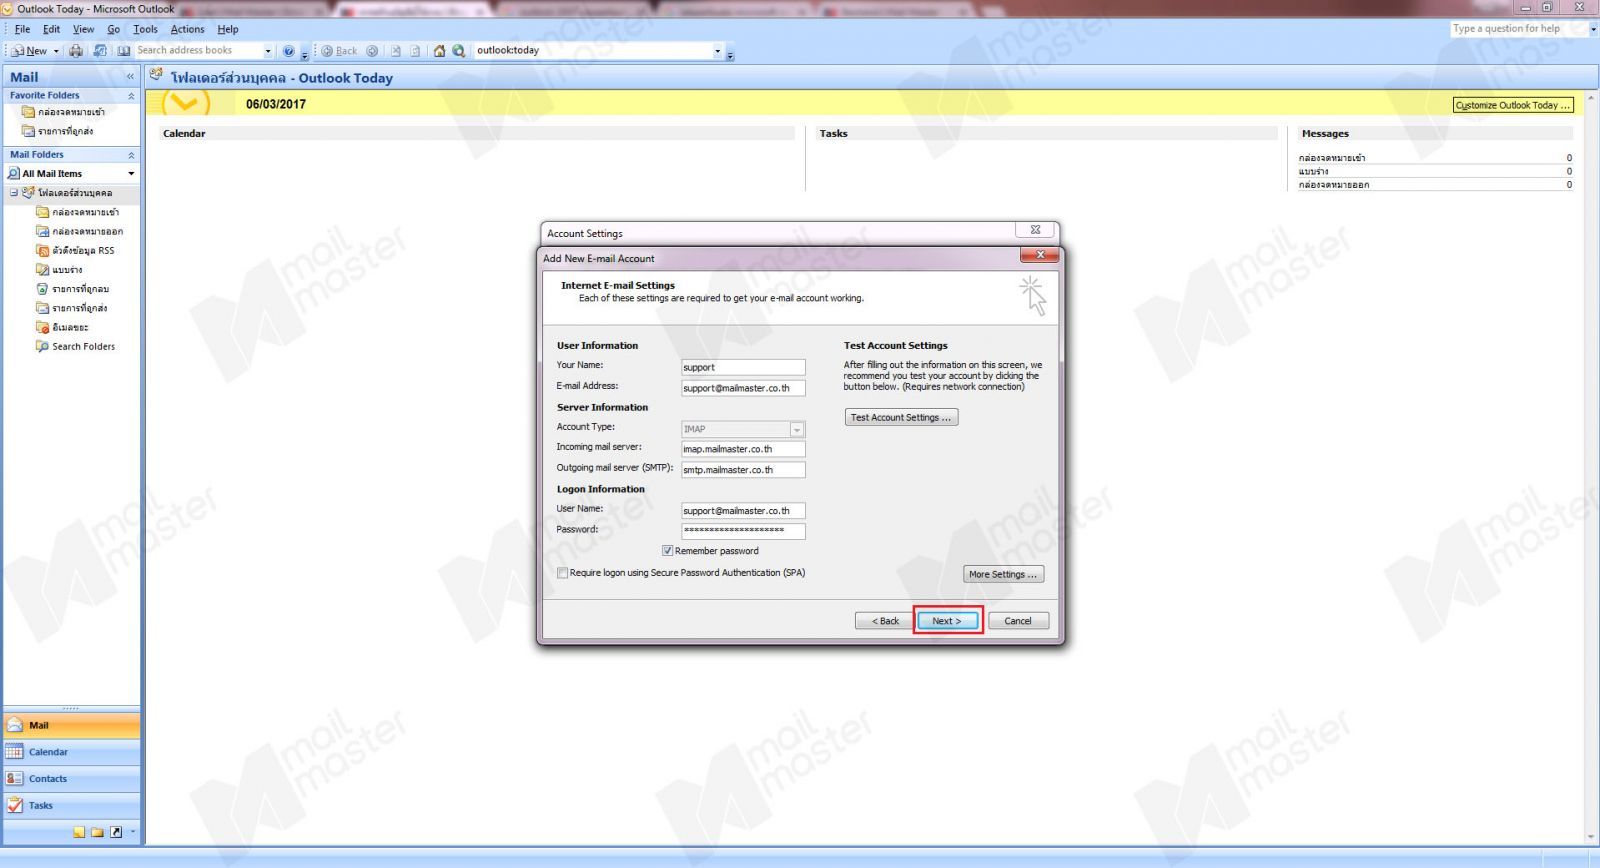Click the Calendar grid icon in navigation pane
1600x868 pixels.
coord(15,752)
